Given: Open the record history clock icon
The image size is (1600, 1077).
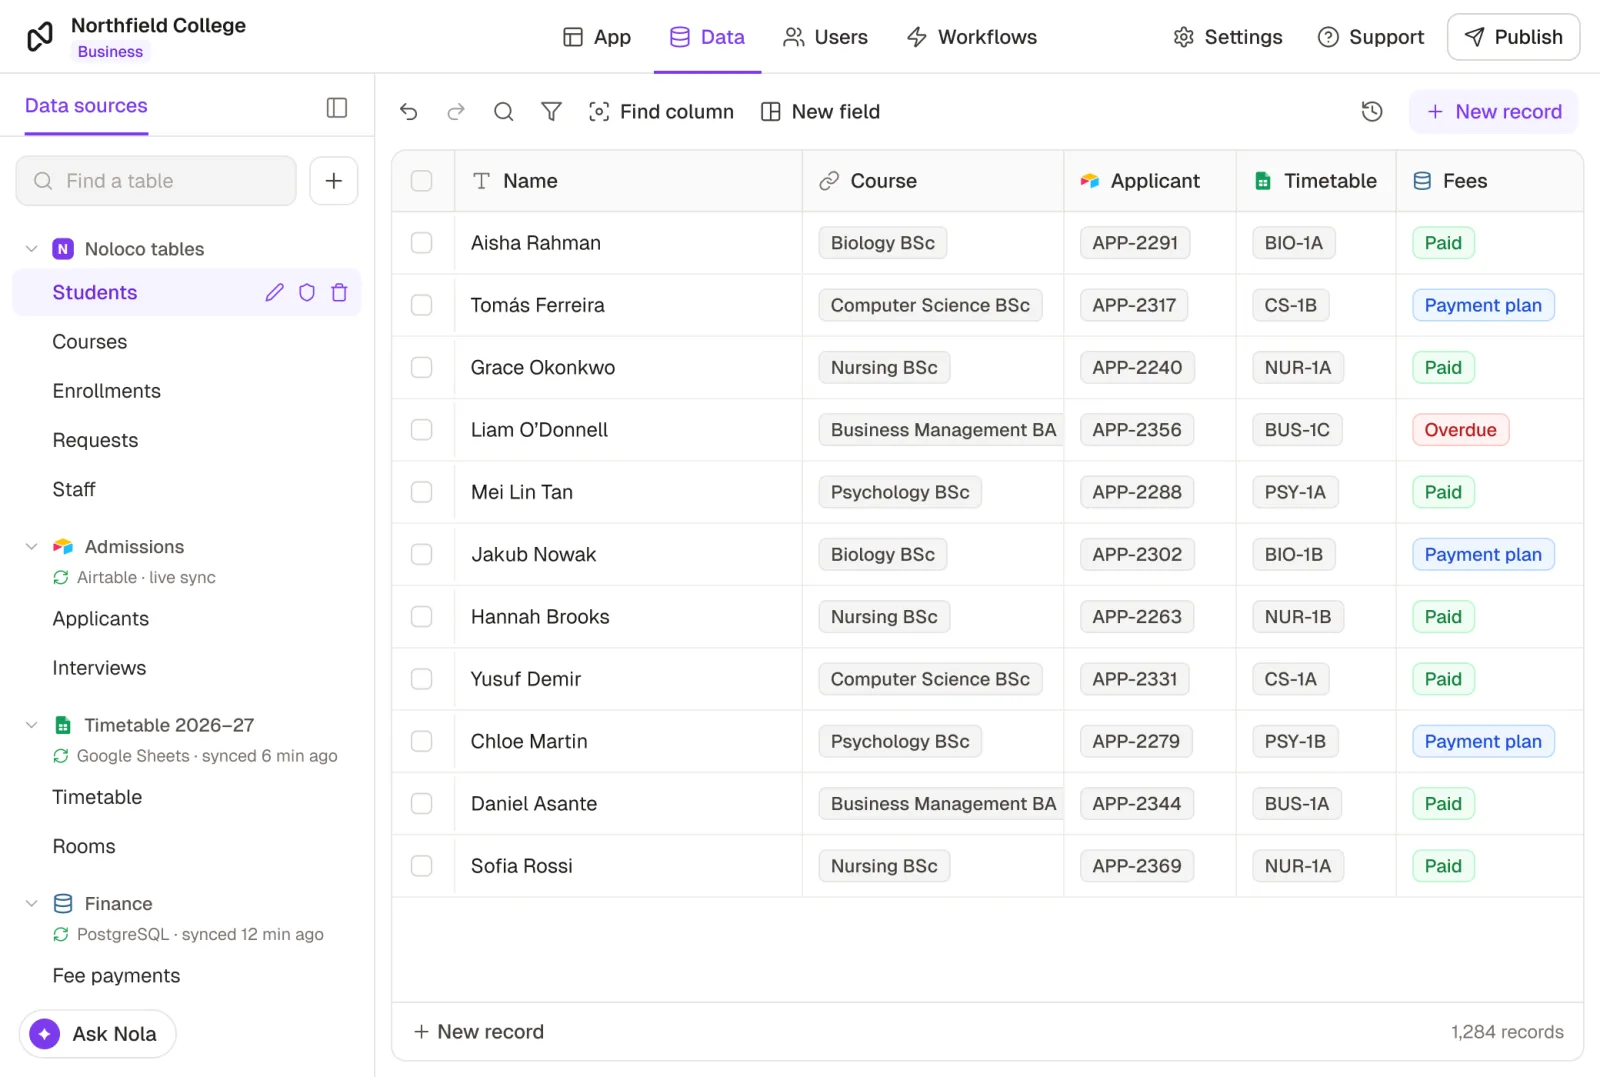Looking at the screenshot, I should click(1372, 112).
